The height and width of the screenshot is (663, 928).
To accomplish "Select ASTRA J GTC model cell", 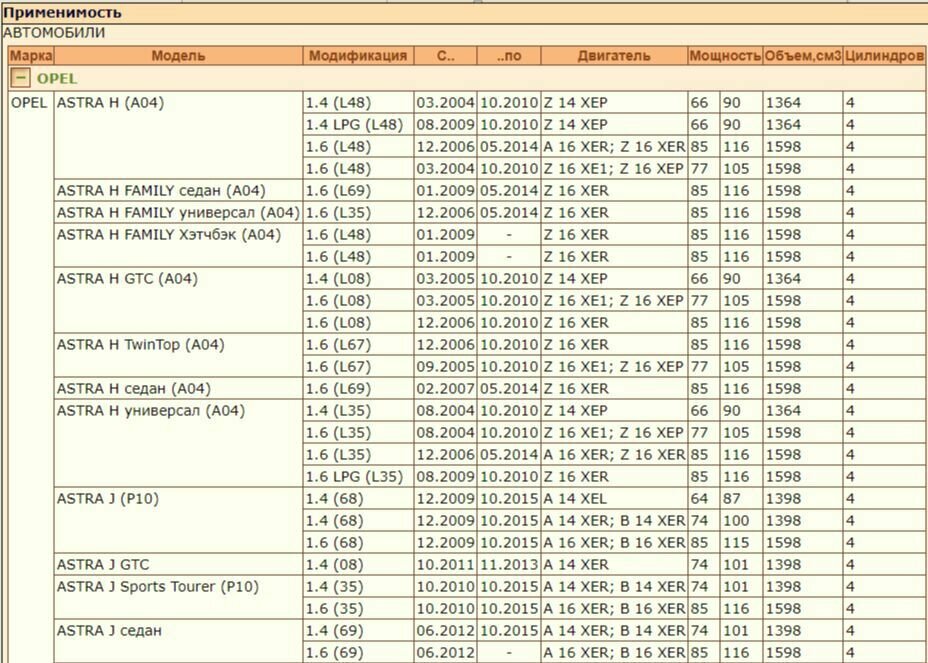I will pos(178,565).
